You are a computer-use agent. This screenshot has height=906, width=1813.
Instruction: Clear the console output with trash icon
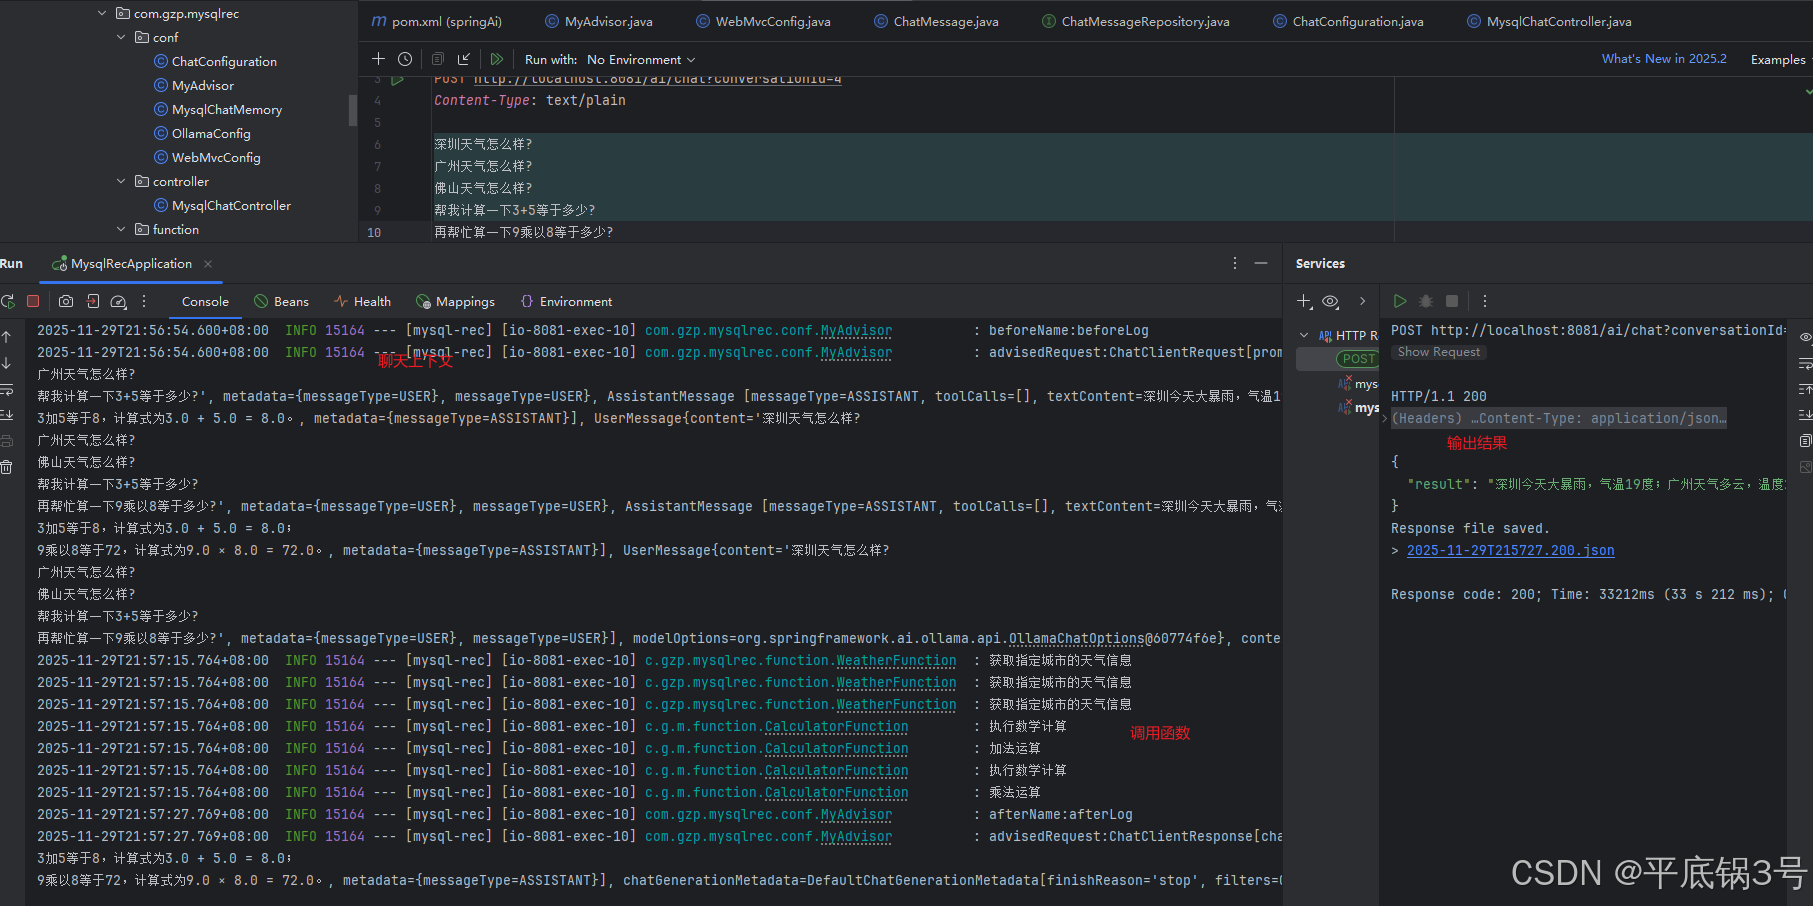(x=8, y=467)
